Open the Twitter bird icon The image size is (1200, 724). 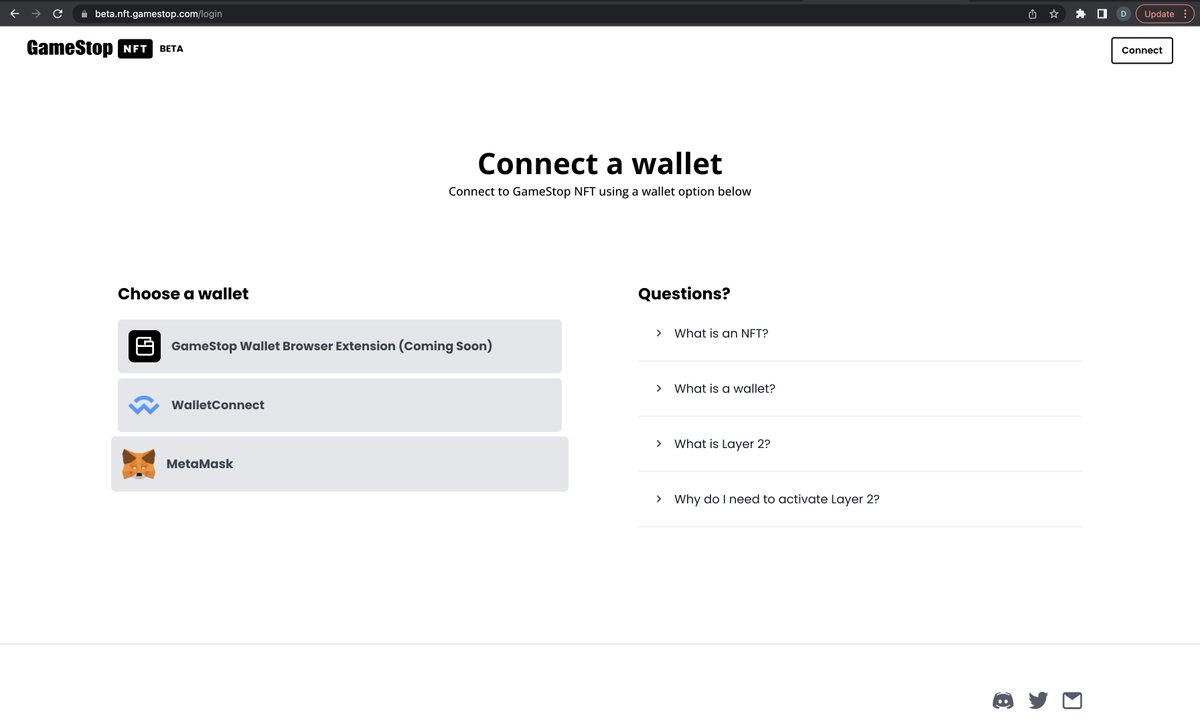click(1038, 700)
